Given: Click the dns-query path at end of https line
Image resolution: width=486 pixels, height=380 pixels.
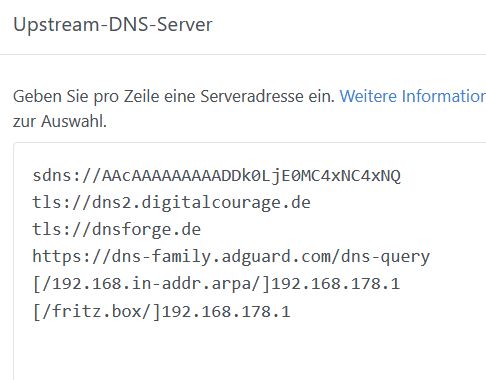Looking at the screenshot, I should (x=385, y=257).
